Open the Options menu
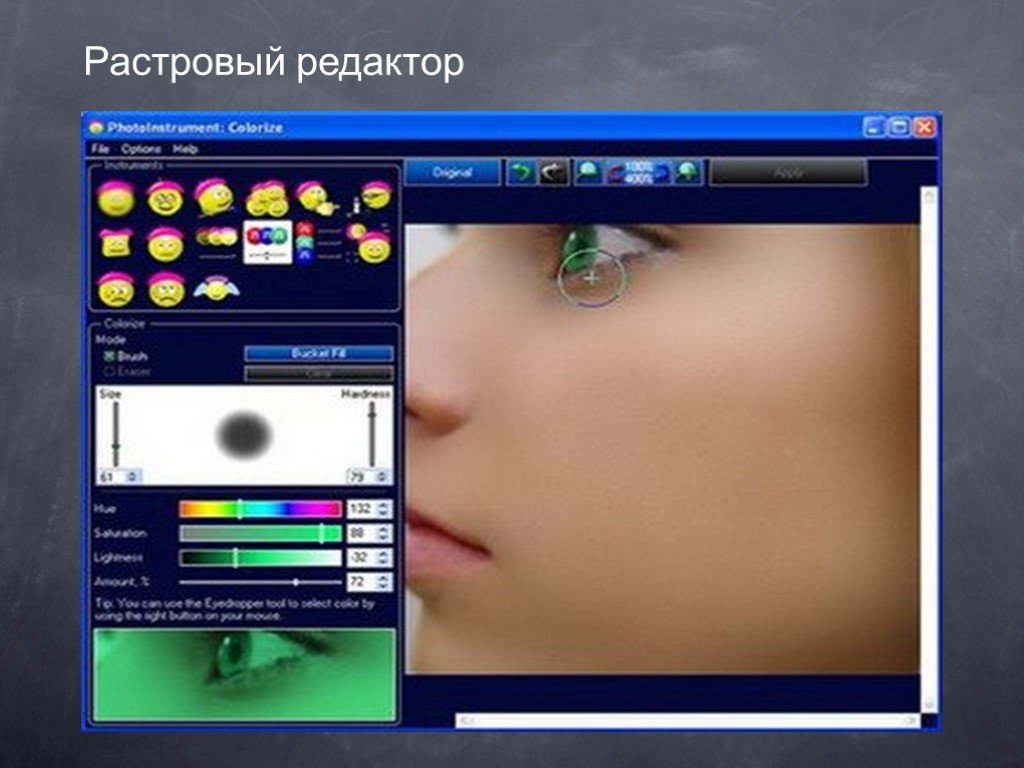Screen dimensions: 1024x768 [x=141, y=149]
